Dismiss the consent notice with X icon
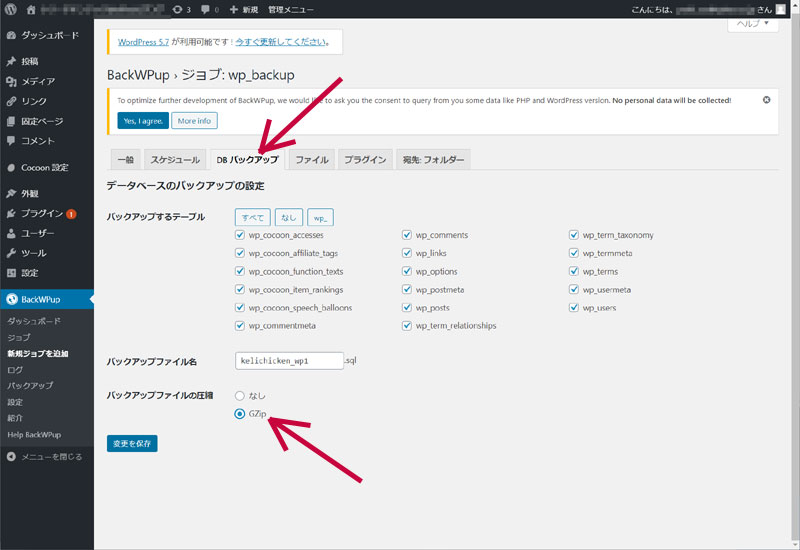 [x=766, y=100]
